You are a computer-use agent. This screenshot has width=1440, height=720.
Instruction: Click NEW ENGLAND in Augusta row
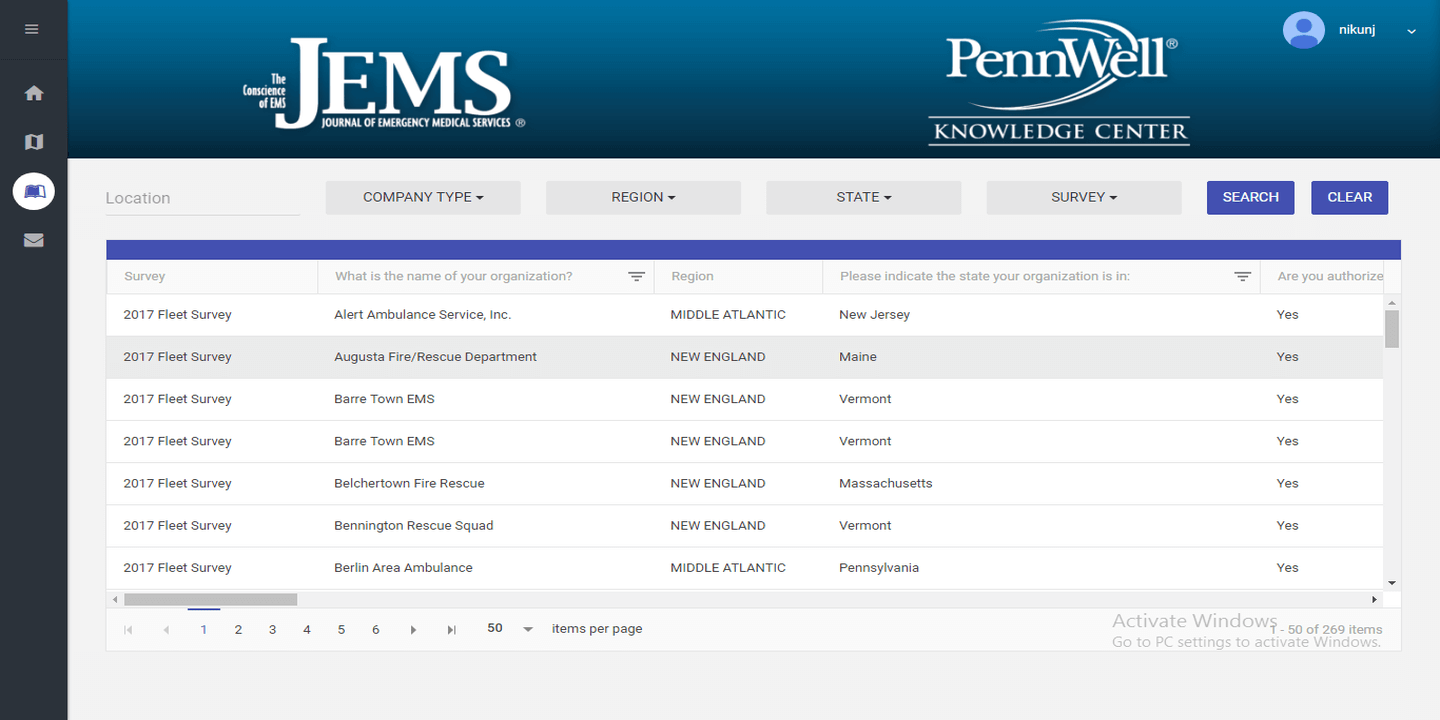point(718,357)
